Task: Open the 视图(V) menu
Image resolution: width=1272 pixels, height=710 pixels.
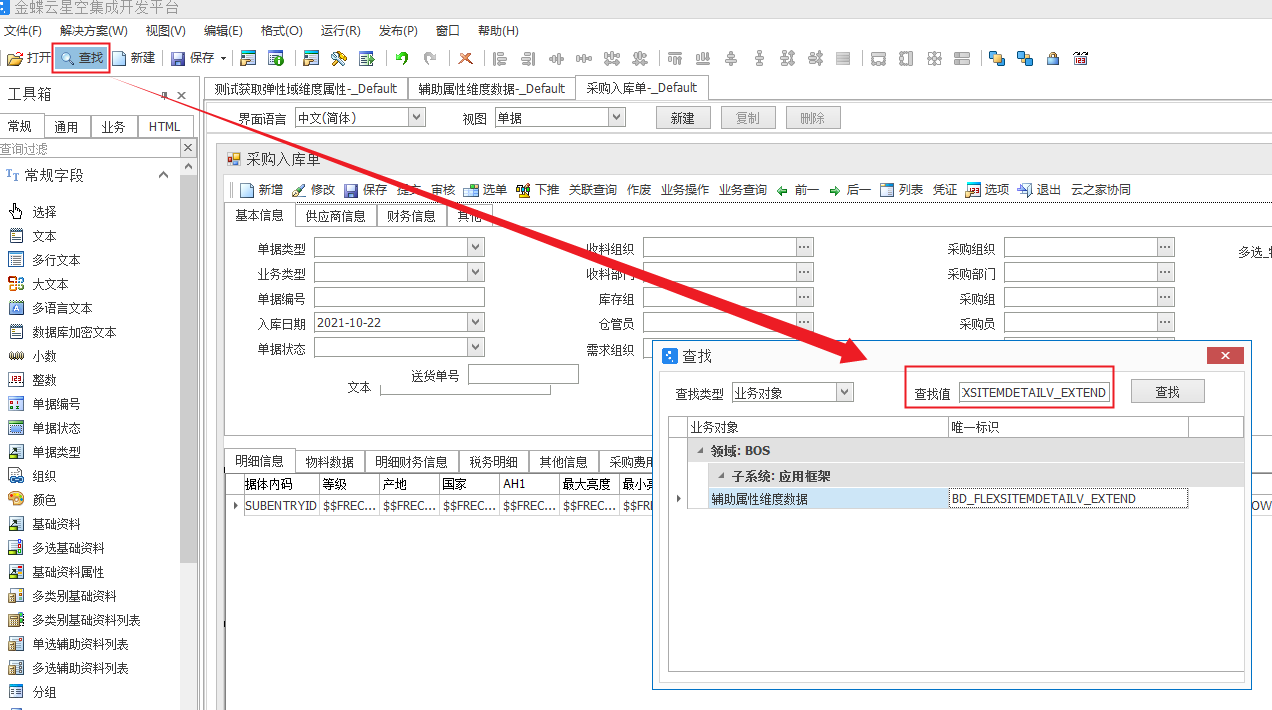Action: point(165,31)
